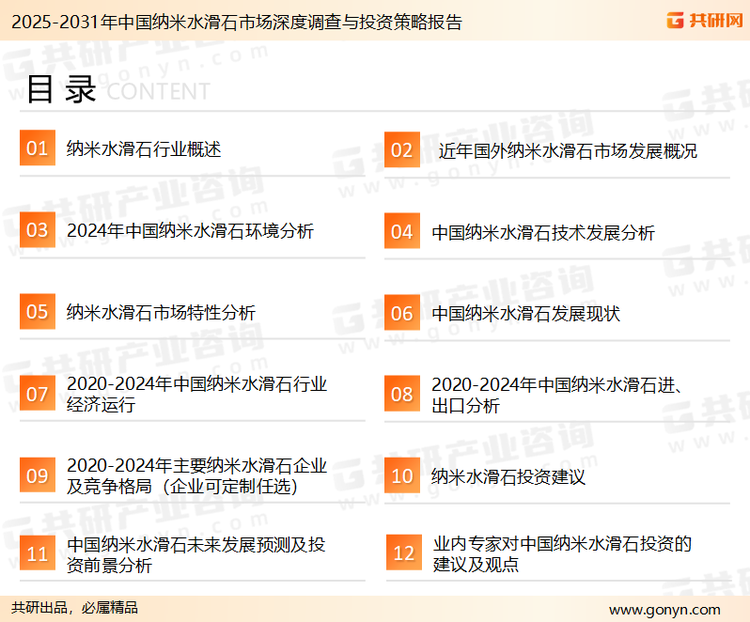Select chapter title 近年国外纳米水滑石市场发展概况

point(567,151)
